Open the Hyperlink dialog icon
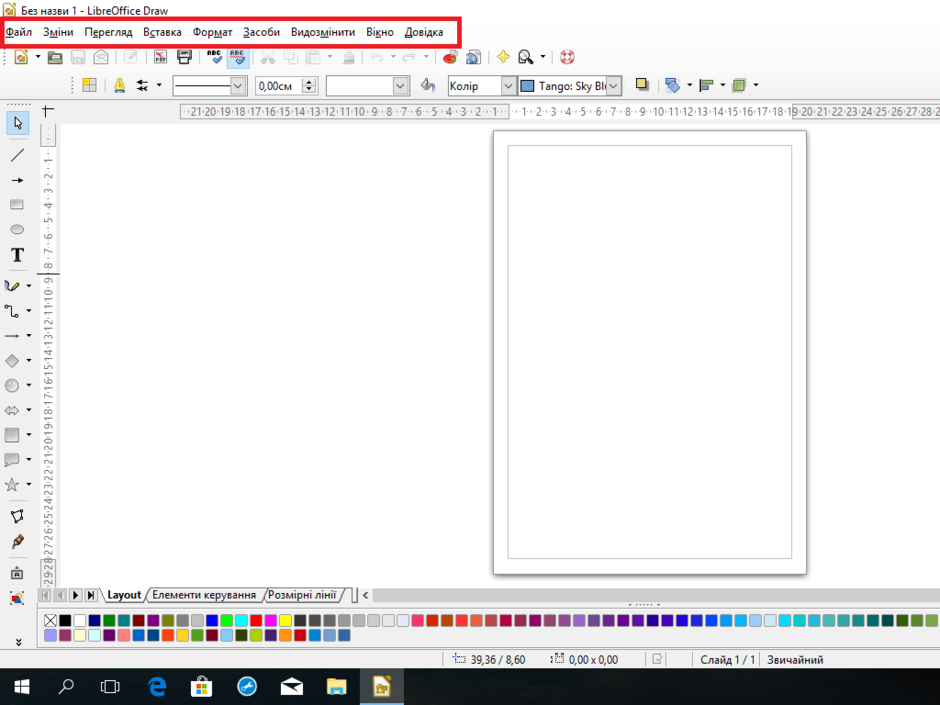The width and height of the screenshot is (940, 705). [473, 58]
